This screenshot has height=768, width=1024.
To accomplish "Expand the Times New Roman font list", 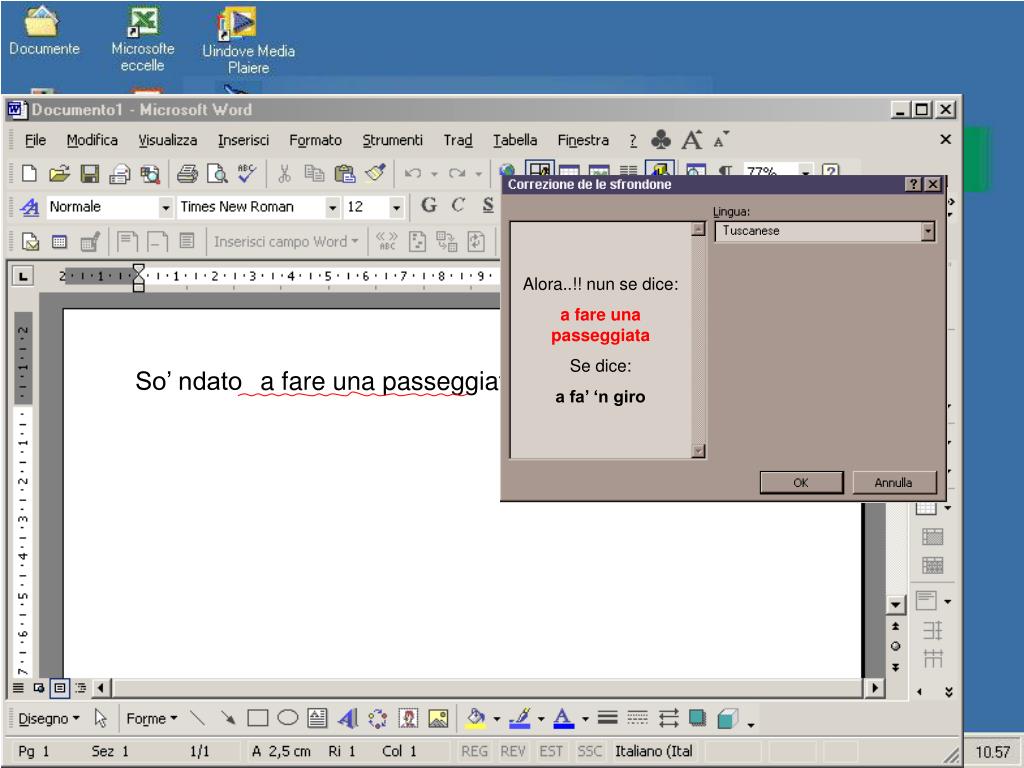I will tap(332, 208).
